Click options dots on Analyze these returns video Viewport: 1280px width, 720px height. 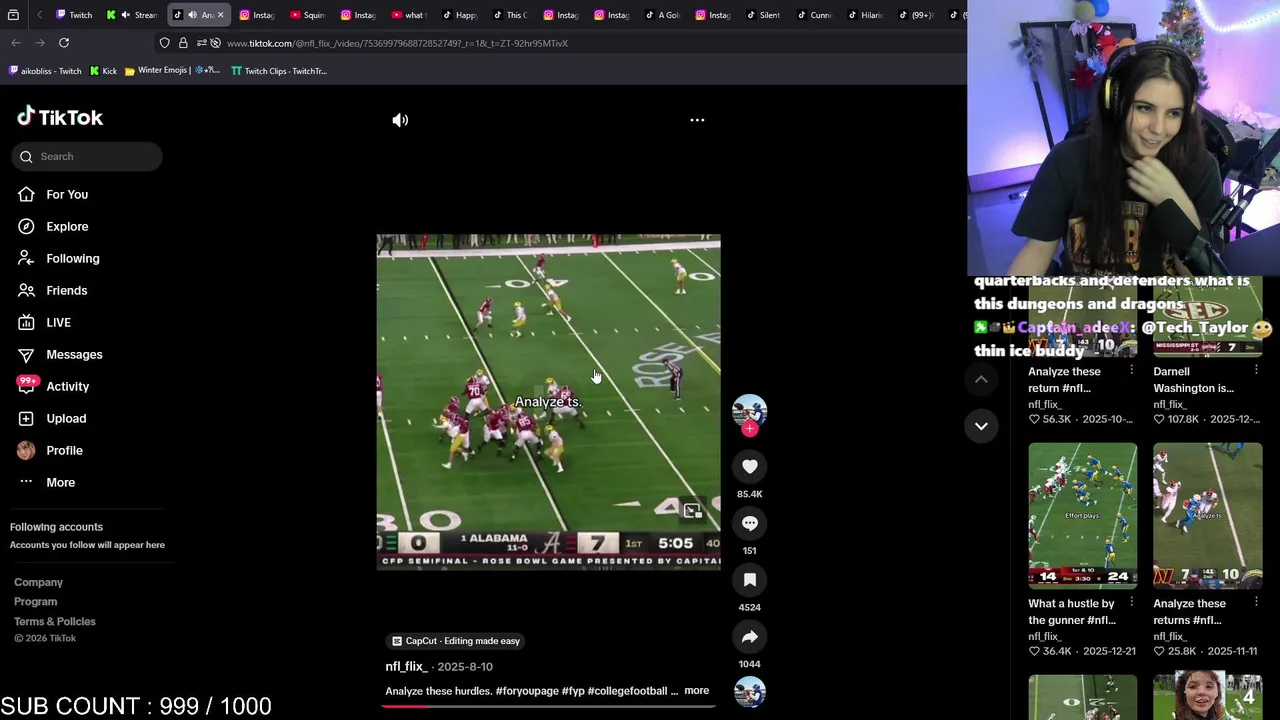coord(1256,602)
